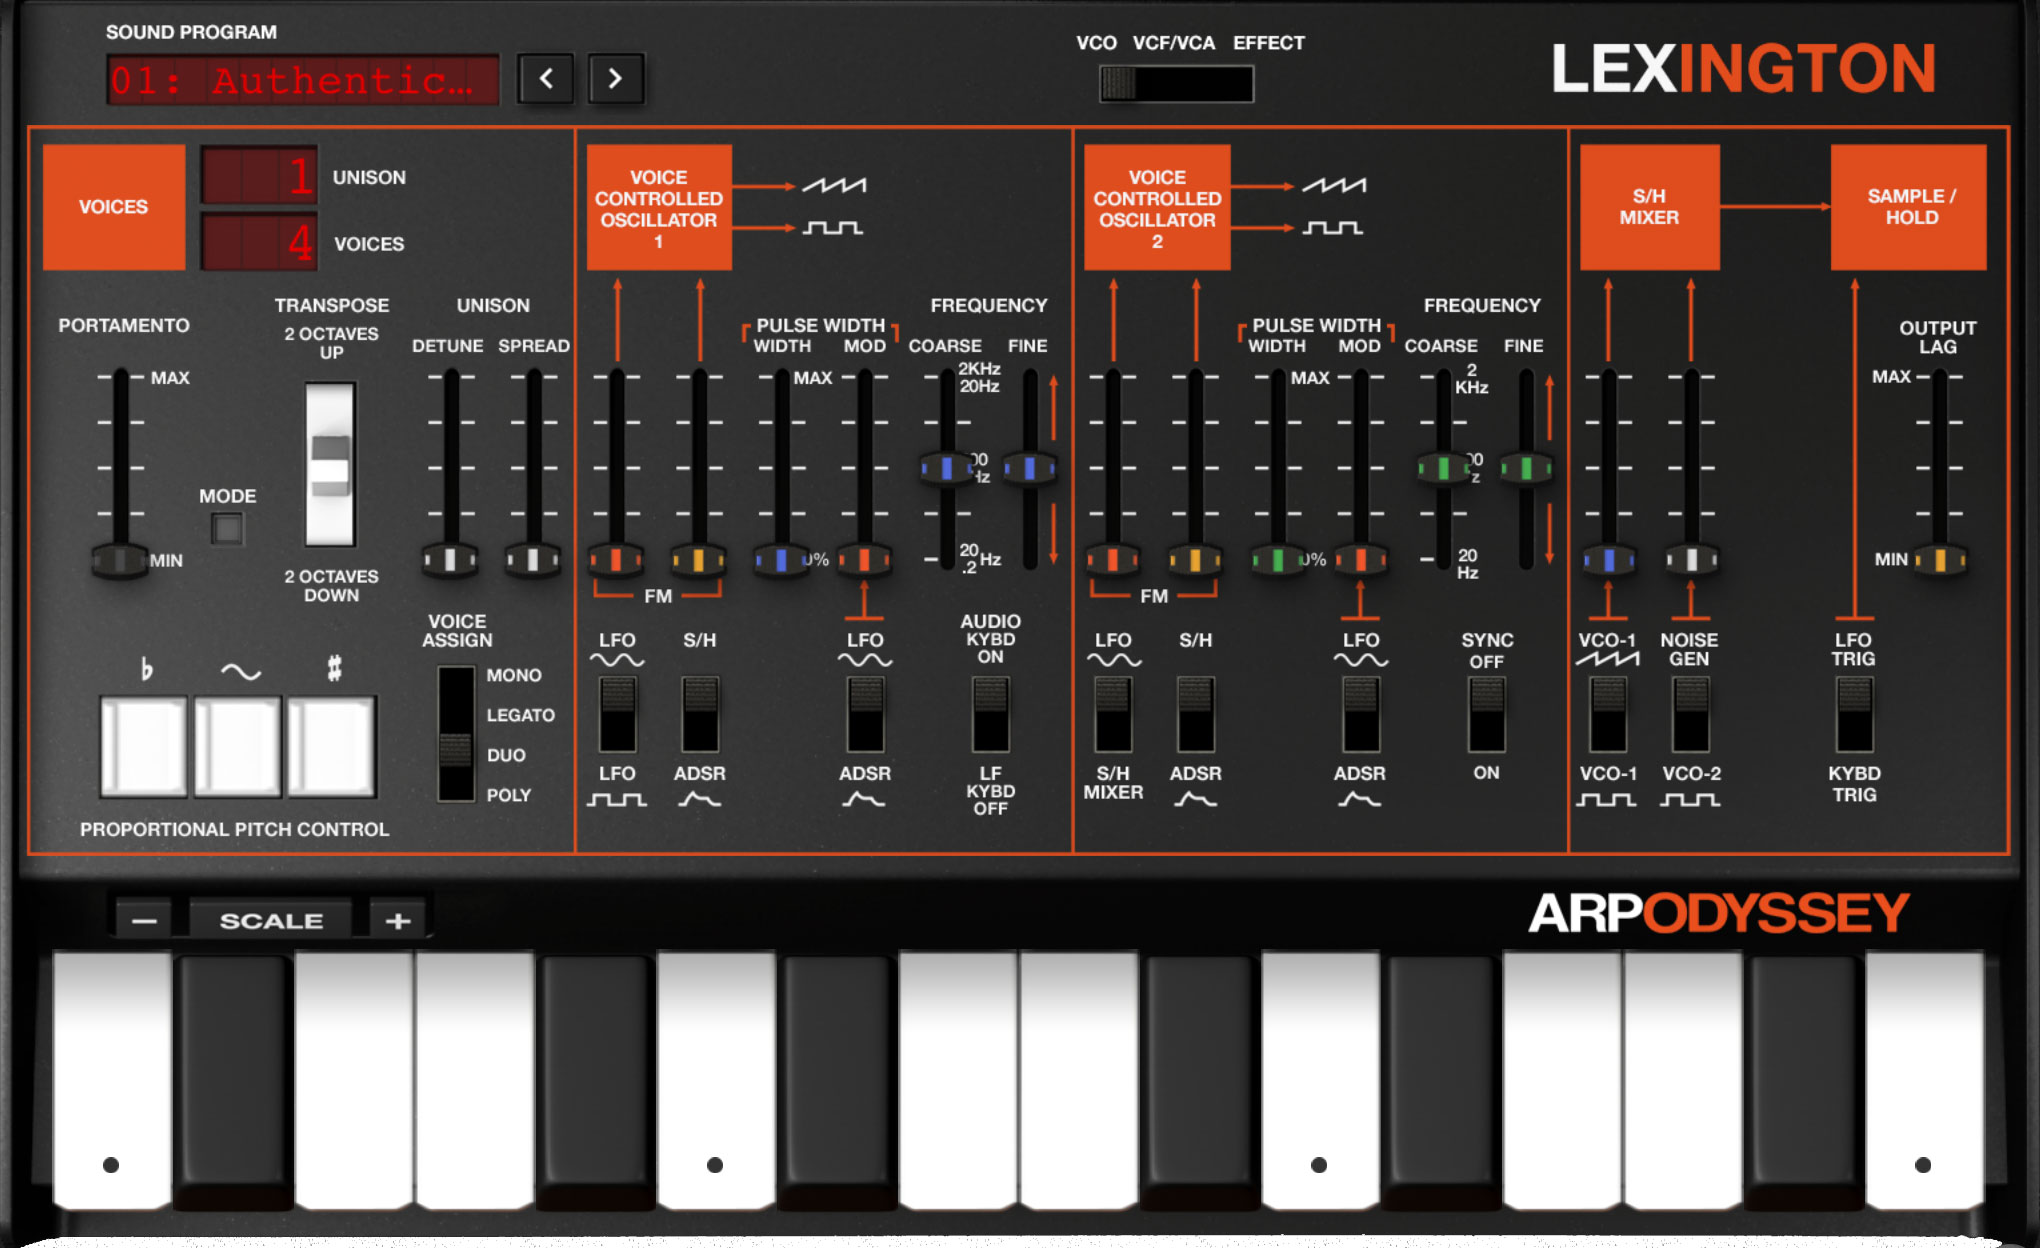Click VCO 1 Pulse Width slider knob
Screen dimensions: 2040x1248
(x=781, y=560)
